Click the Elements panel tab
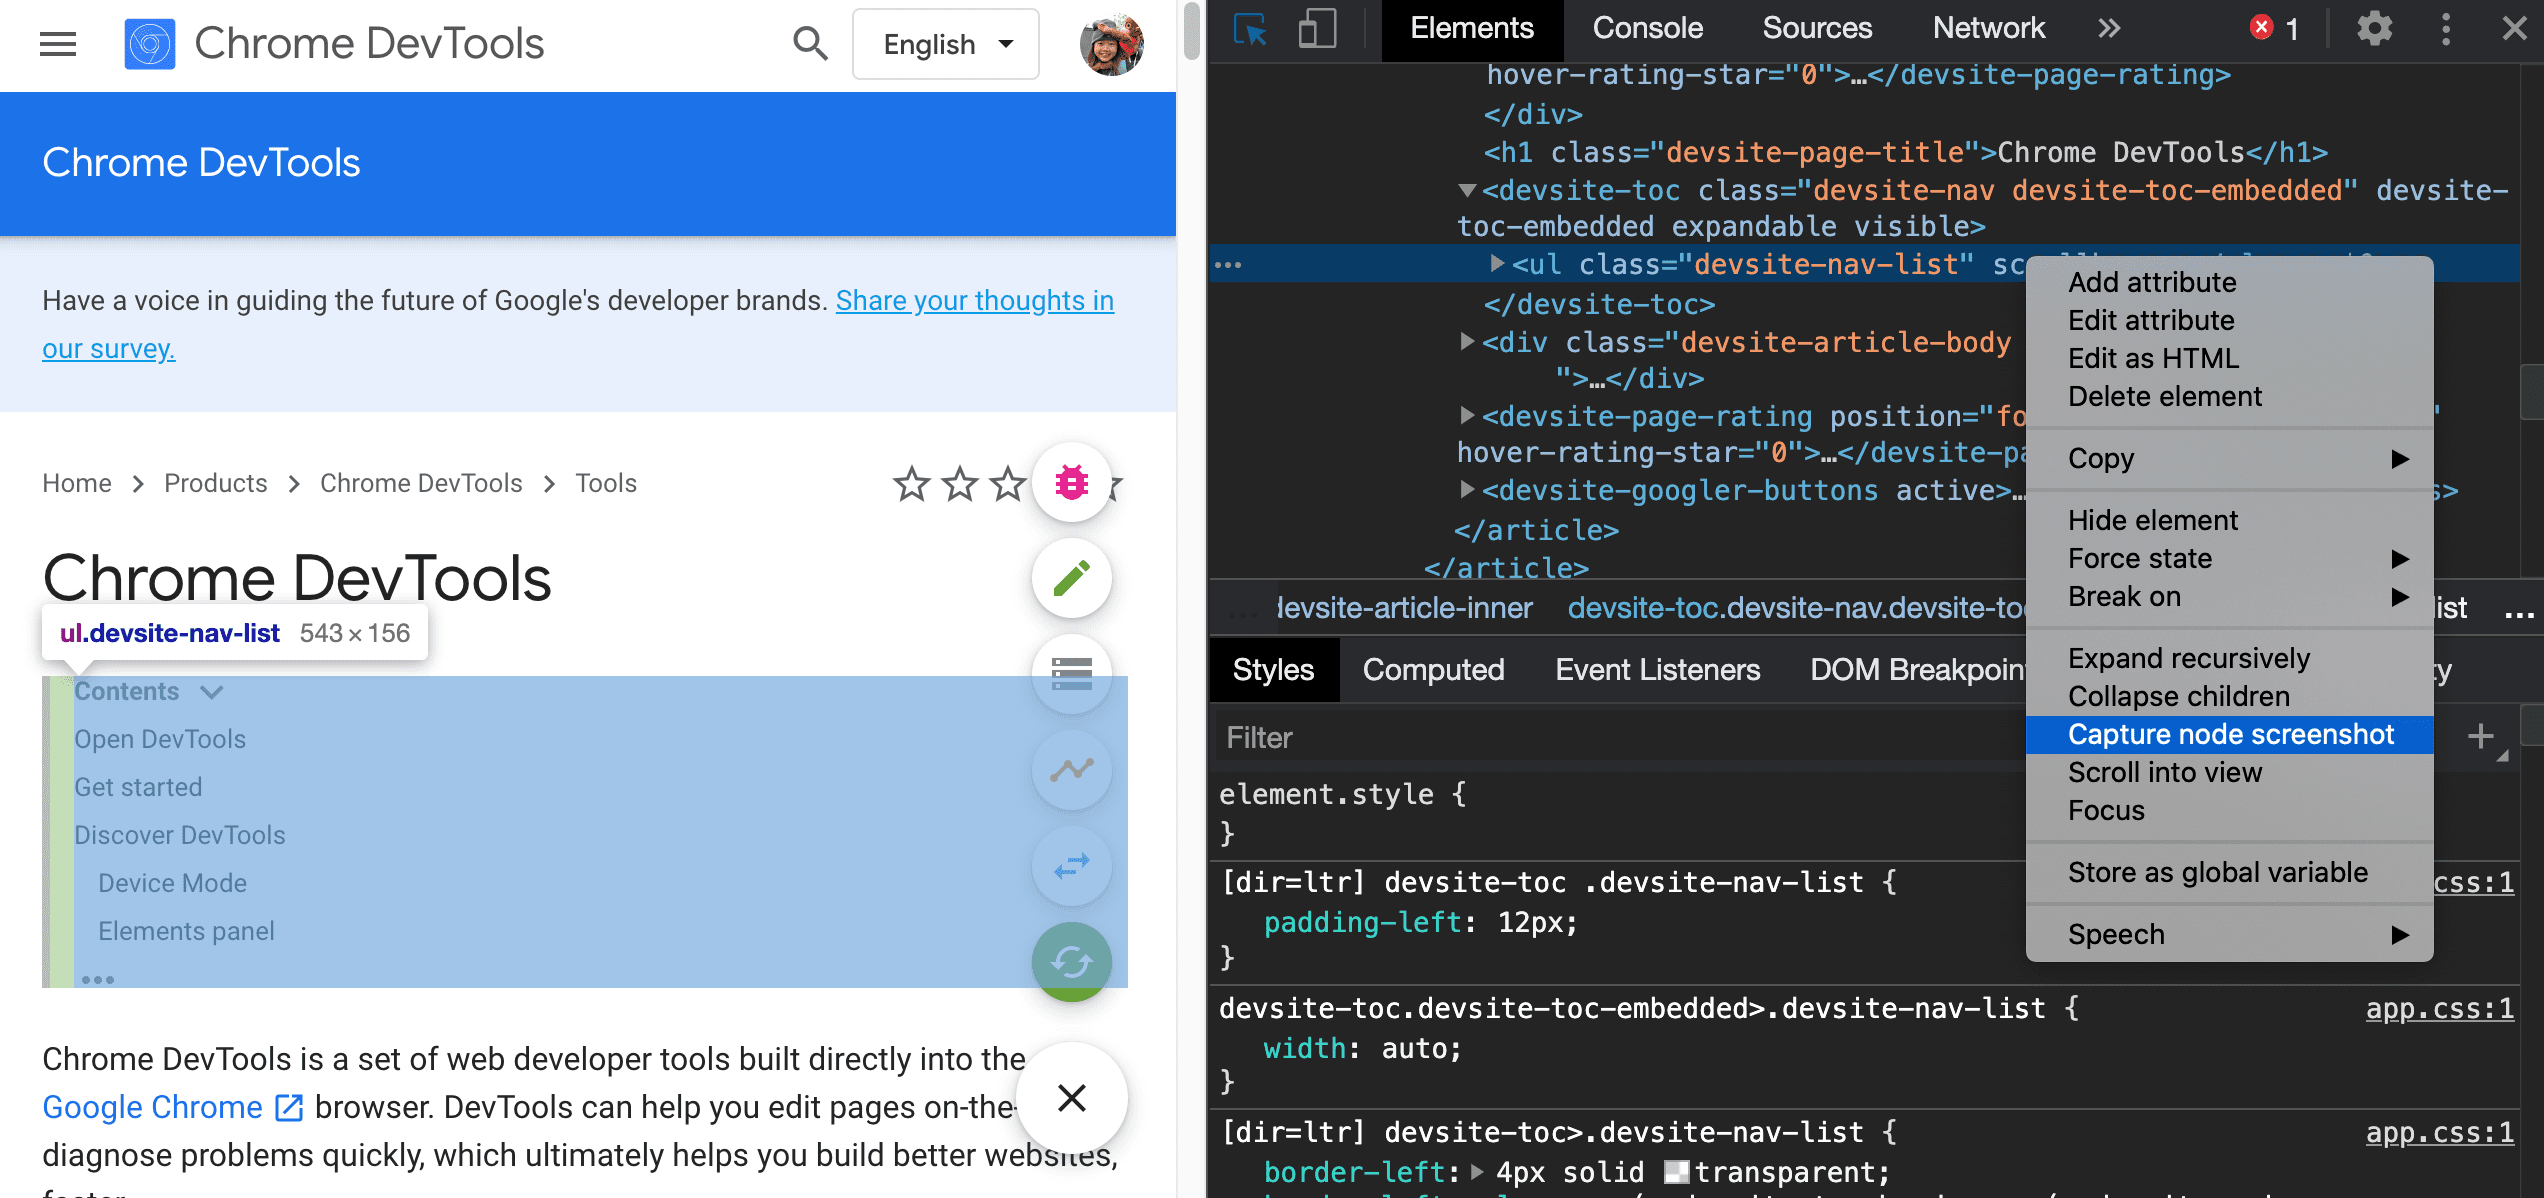Image resolution: width=2544 pixels, height=1198 pixels. [1468, 29]
